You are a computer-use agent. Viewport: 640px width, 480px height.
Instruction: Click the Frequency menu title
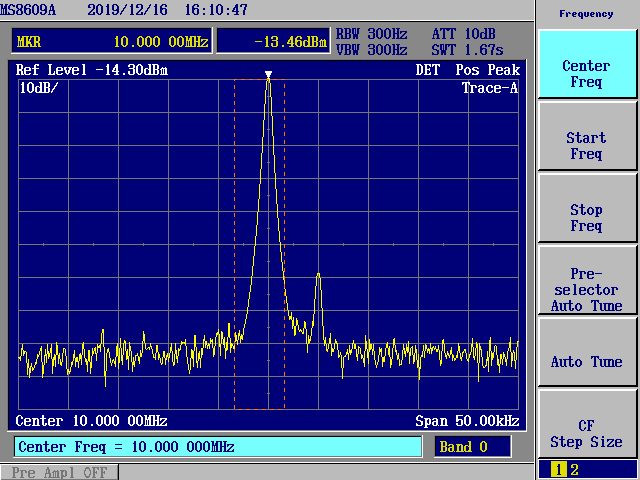(x=586, y=14)
